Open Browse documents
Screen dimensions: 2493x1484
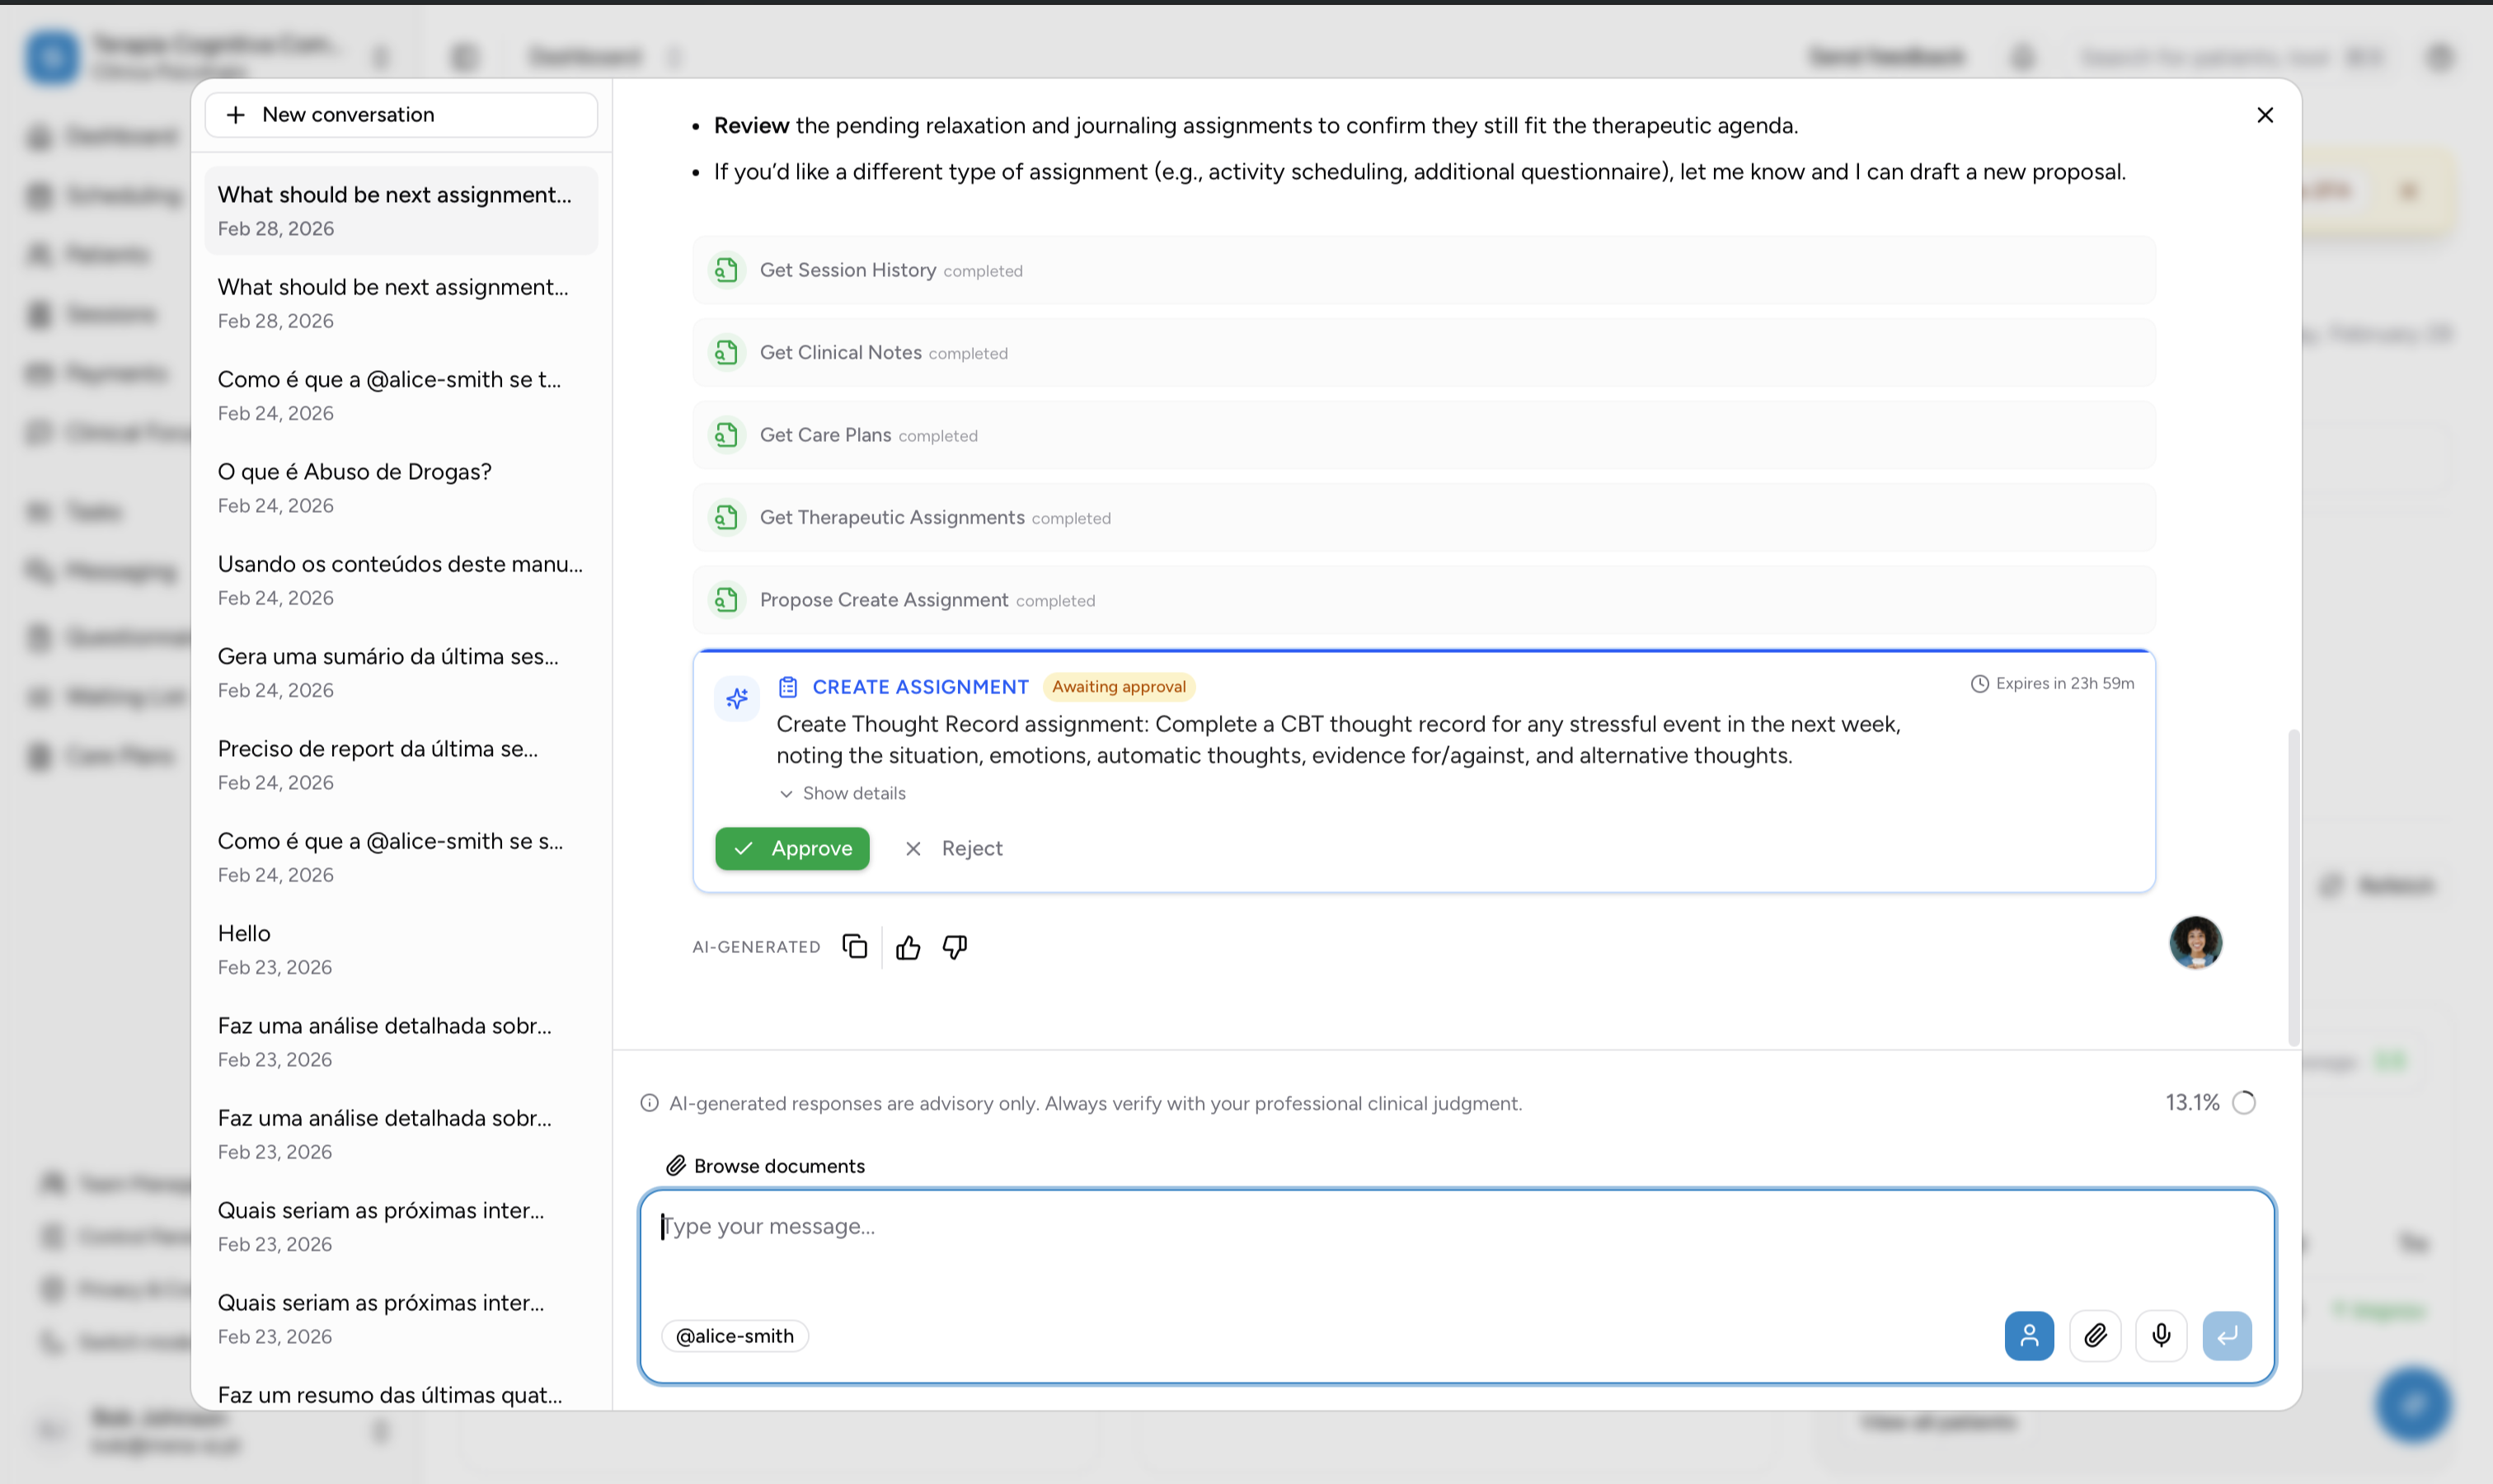click(764, 1165)
